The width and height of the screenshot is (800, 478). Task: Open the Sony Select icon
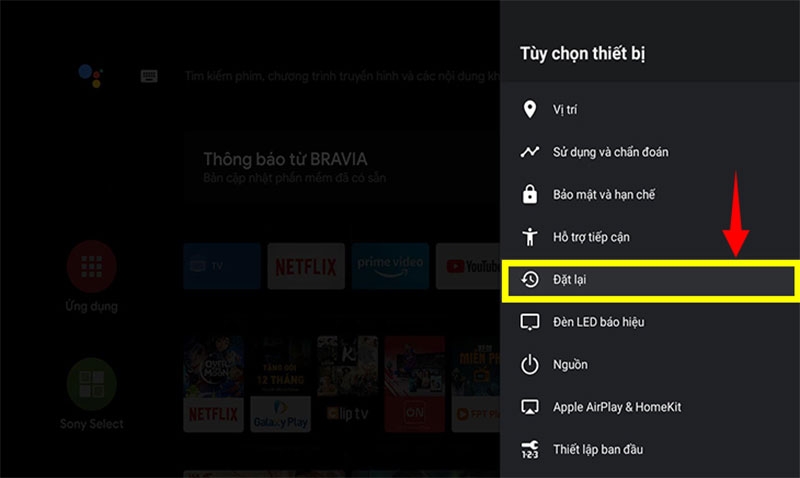click(92, 384)
